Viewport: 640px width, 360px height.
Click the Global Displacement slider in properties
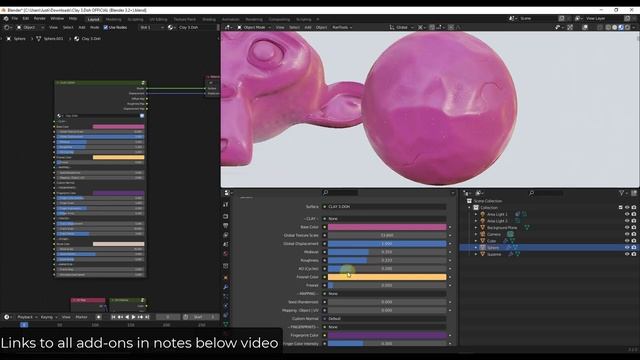(387, 244)
